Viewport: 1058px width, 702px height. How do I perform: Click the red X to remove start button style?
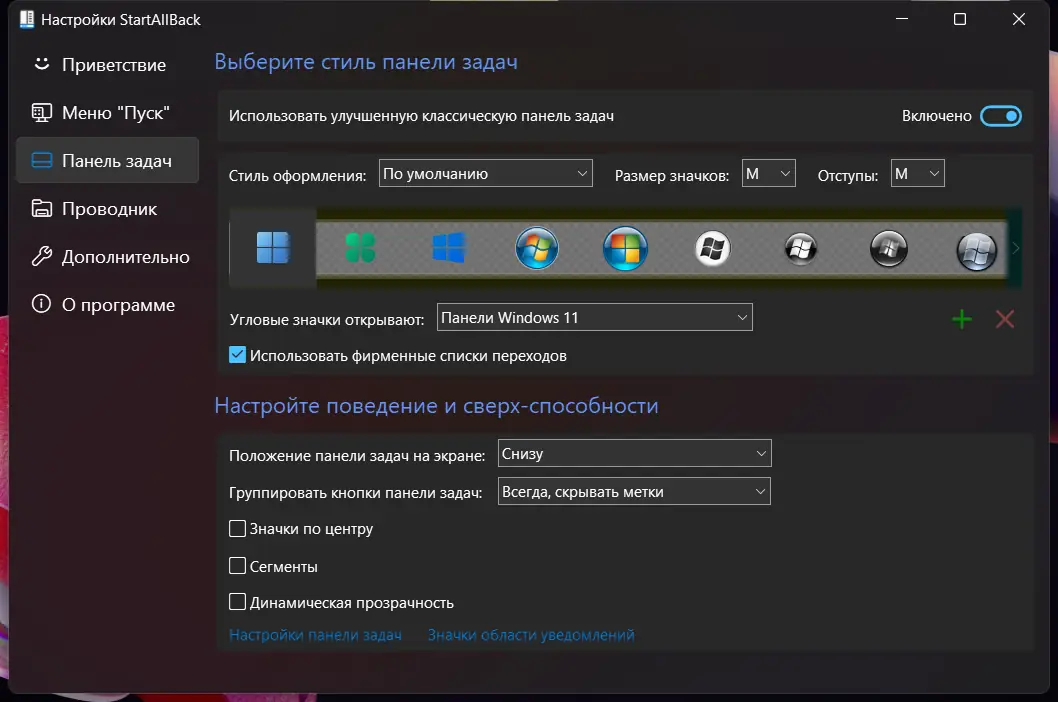(1004, 318)
